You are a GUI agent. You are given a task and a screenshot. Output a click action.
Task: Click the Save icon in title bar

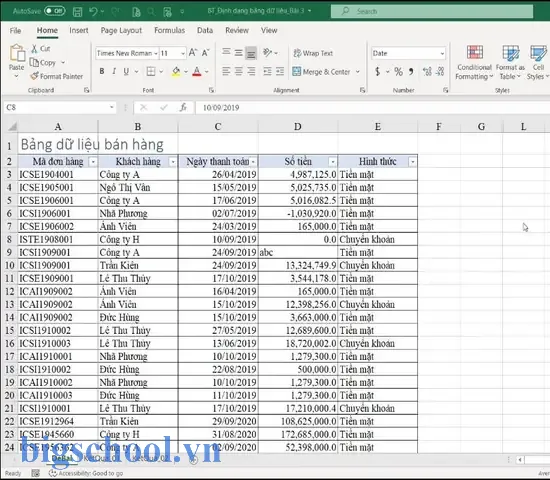[78, 12]
